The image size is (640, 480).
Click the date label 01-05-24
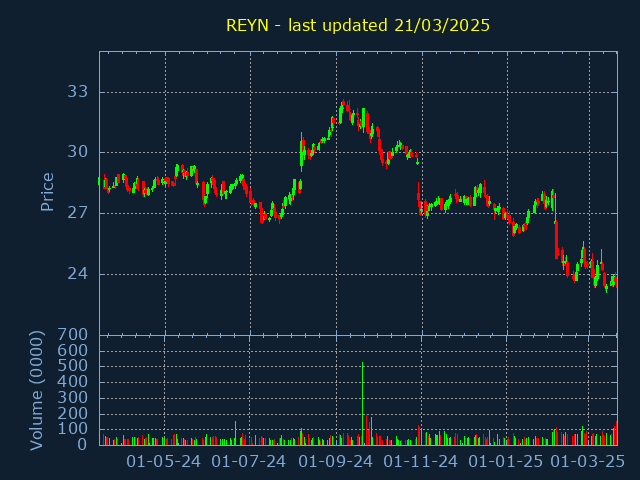click(x=163, y=462)
